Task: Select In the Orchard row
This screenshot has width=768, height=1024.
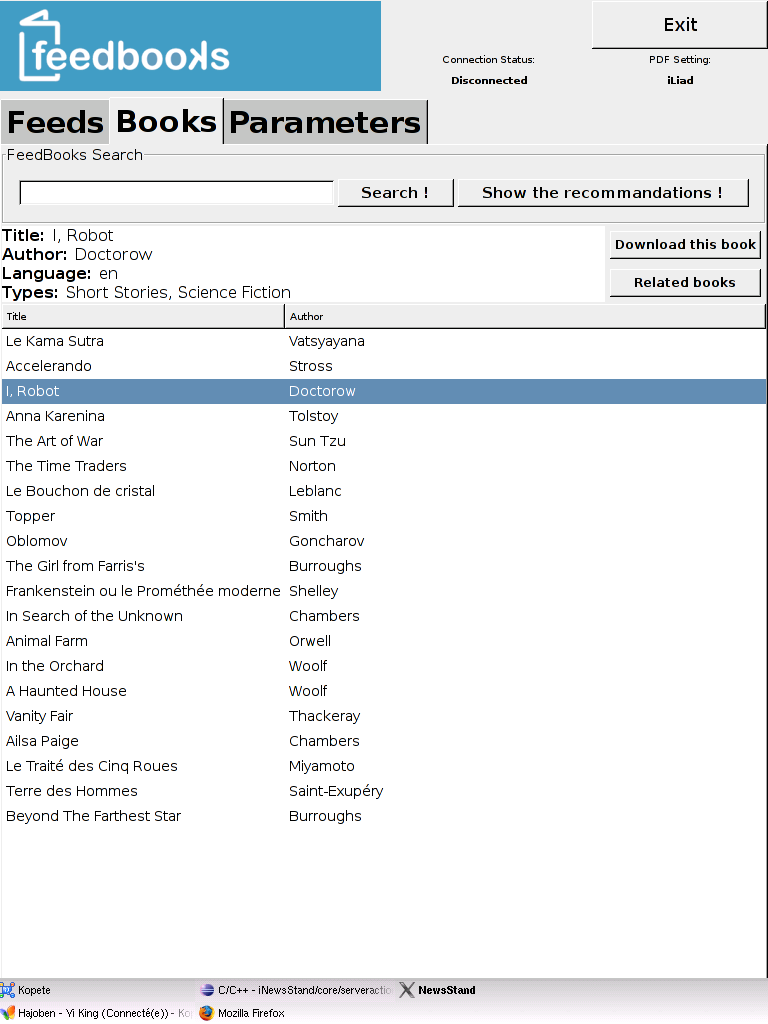Action: [x=383, y=665]
